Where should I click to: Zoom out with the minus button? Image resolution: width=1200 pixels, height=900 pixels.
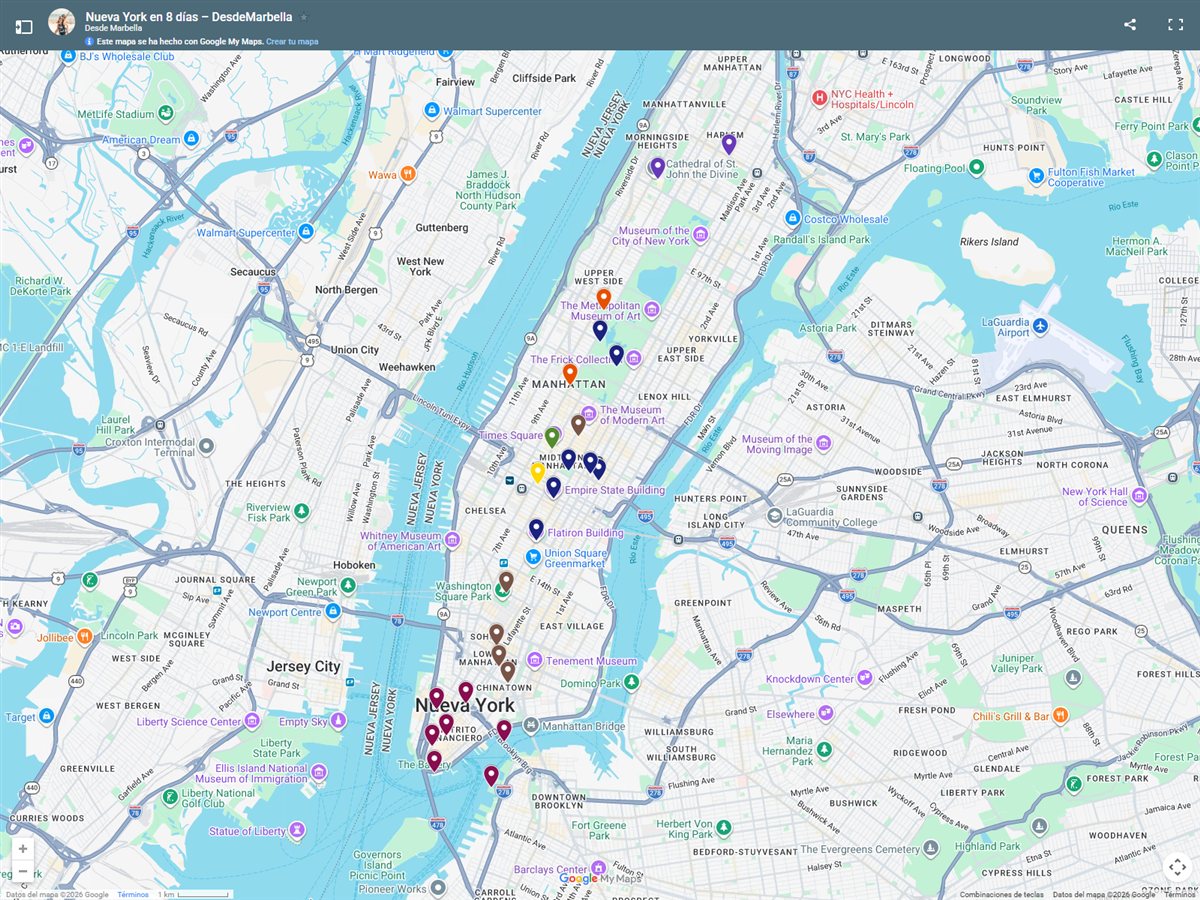coord(23,871)
